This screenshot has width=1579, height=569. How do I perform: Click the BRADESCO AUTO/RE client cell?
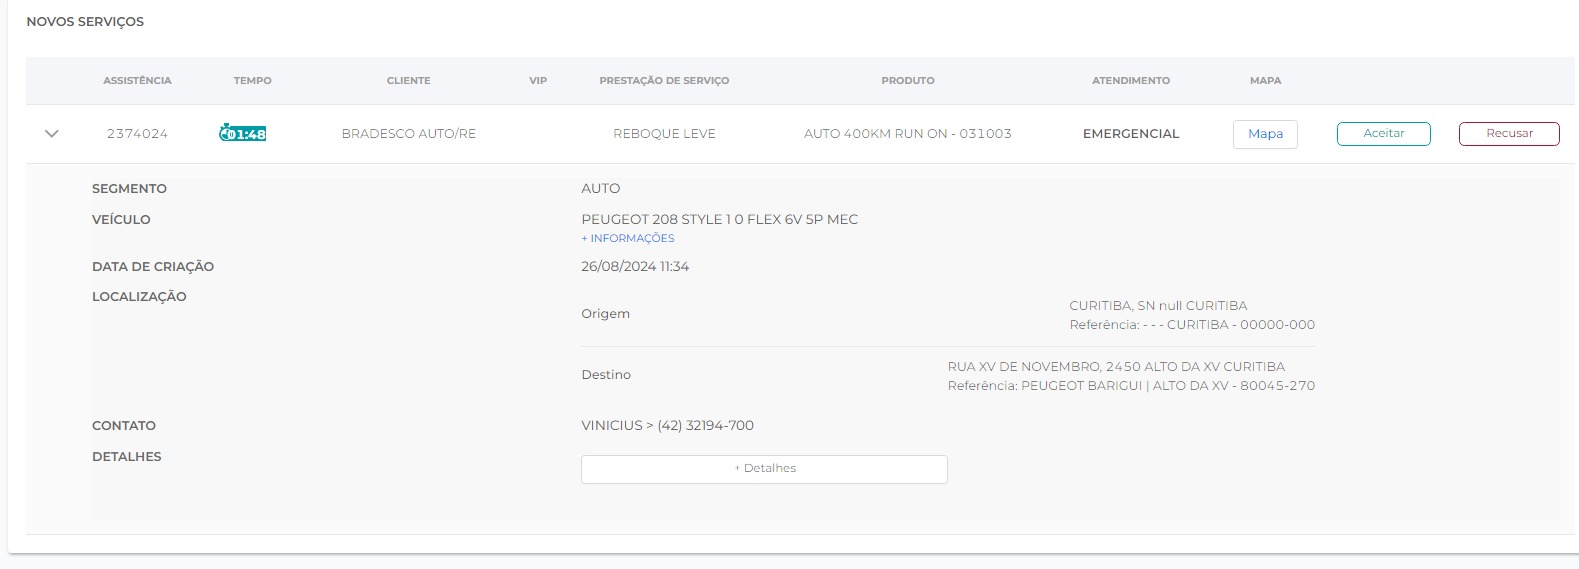tap(408, 134)
